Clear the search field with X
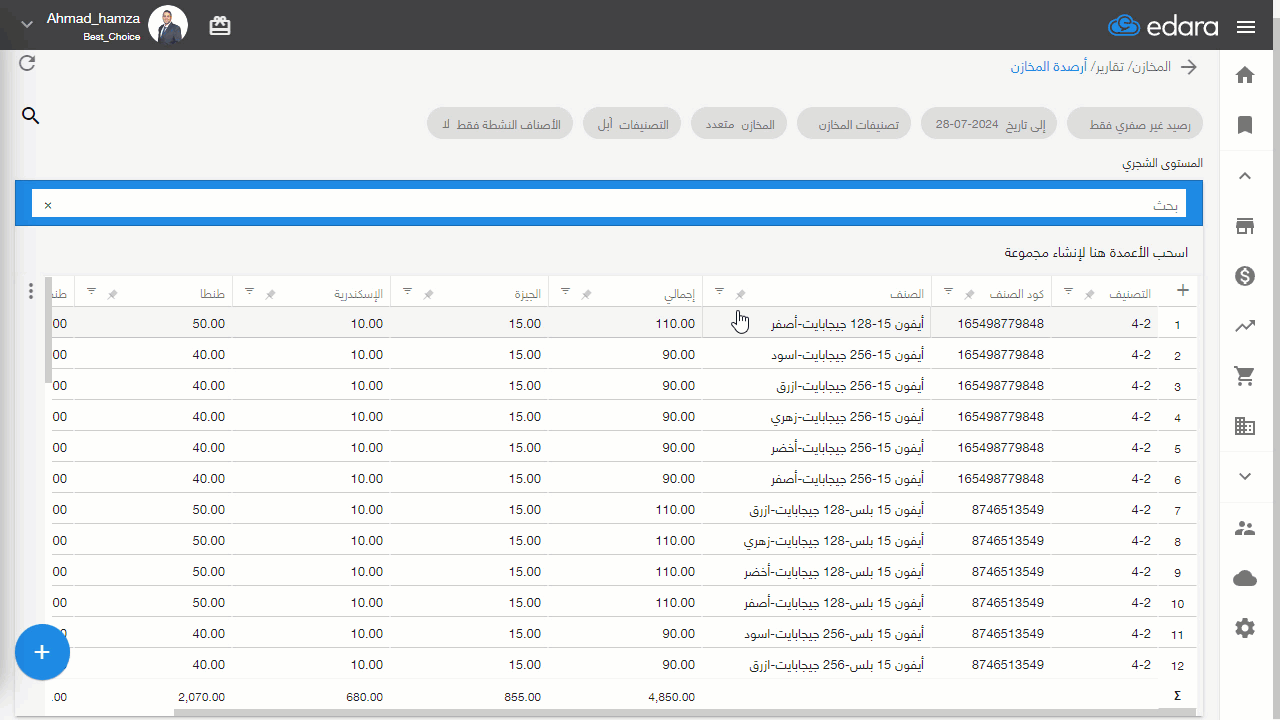 [x=47, y=205]
